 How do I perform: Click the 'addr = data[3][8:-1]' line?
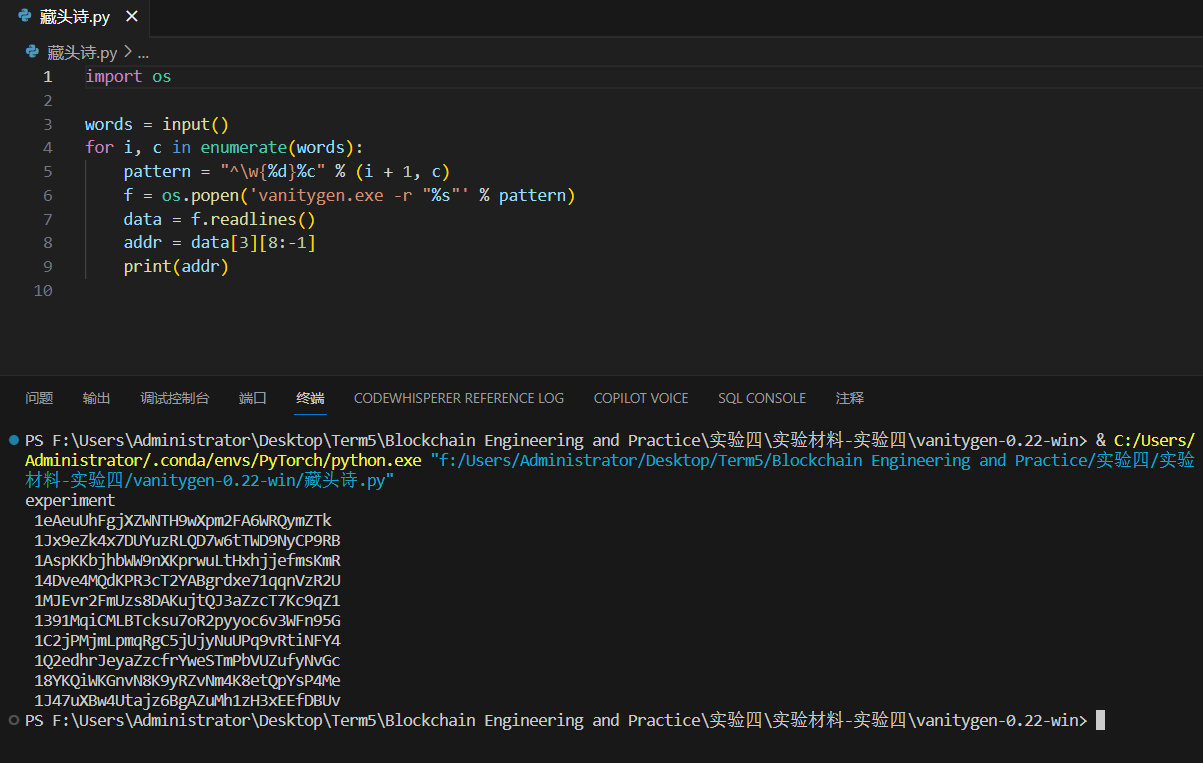pos(220,243)
